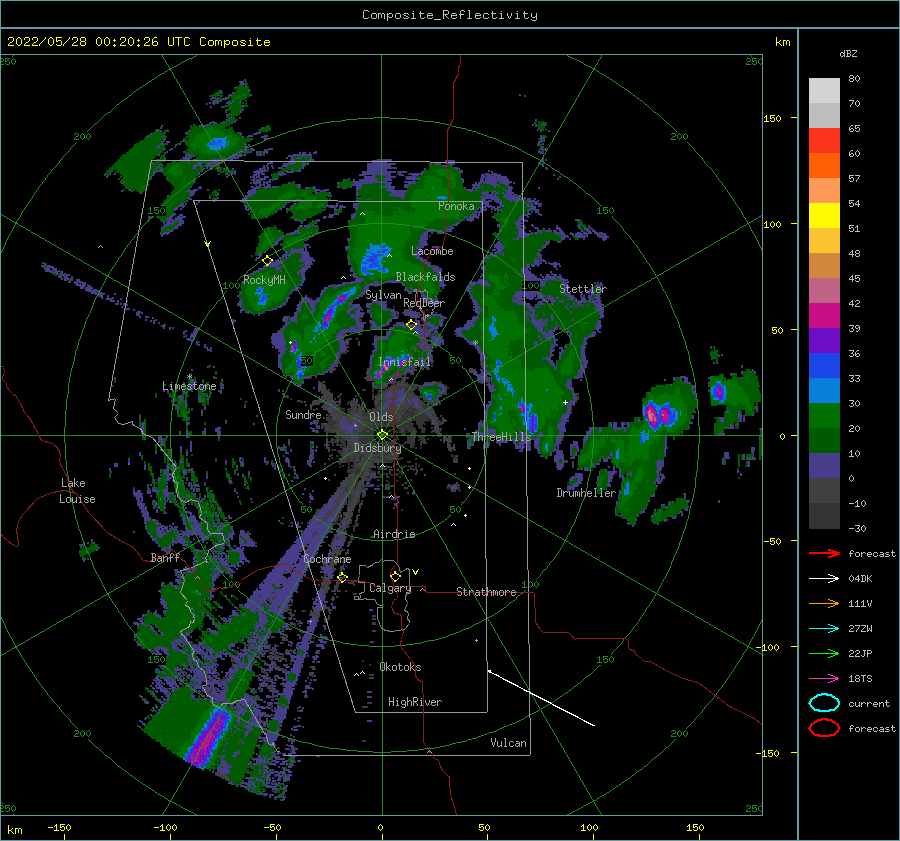Click the Limestone label
900x841 pixels.
pos(189,386)
